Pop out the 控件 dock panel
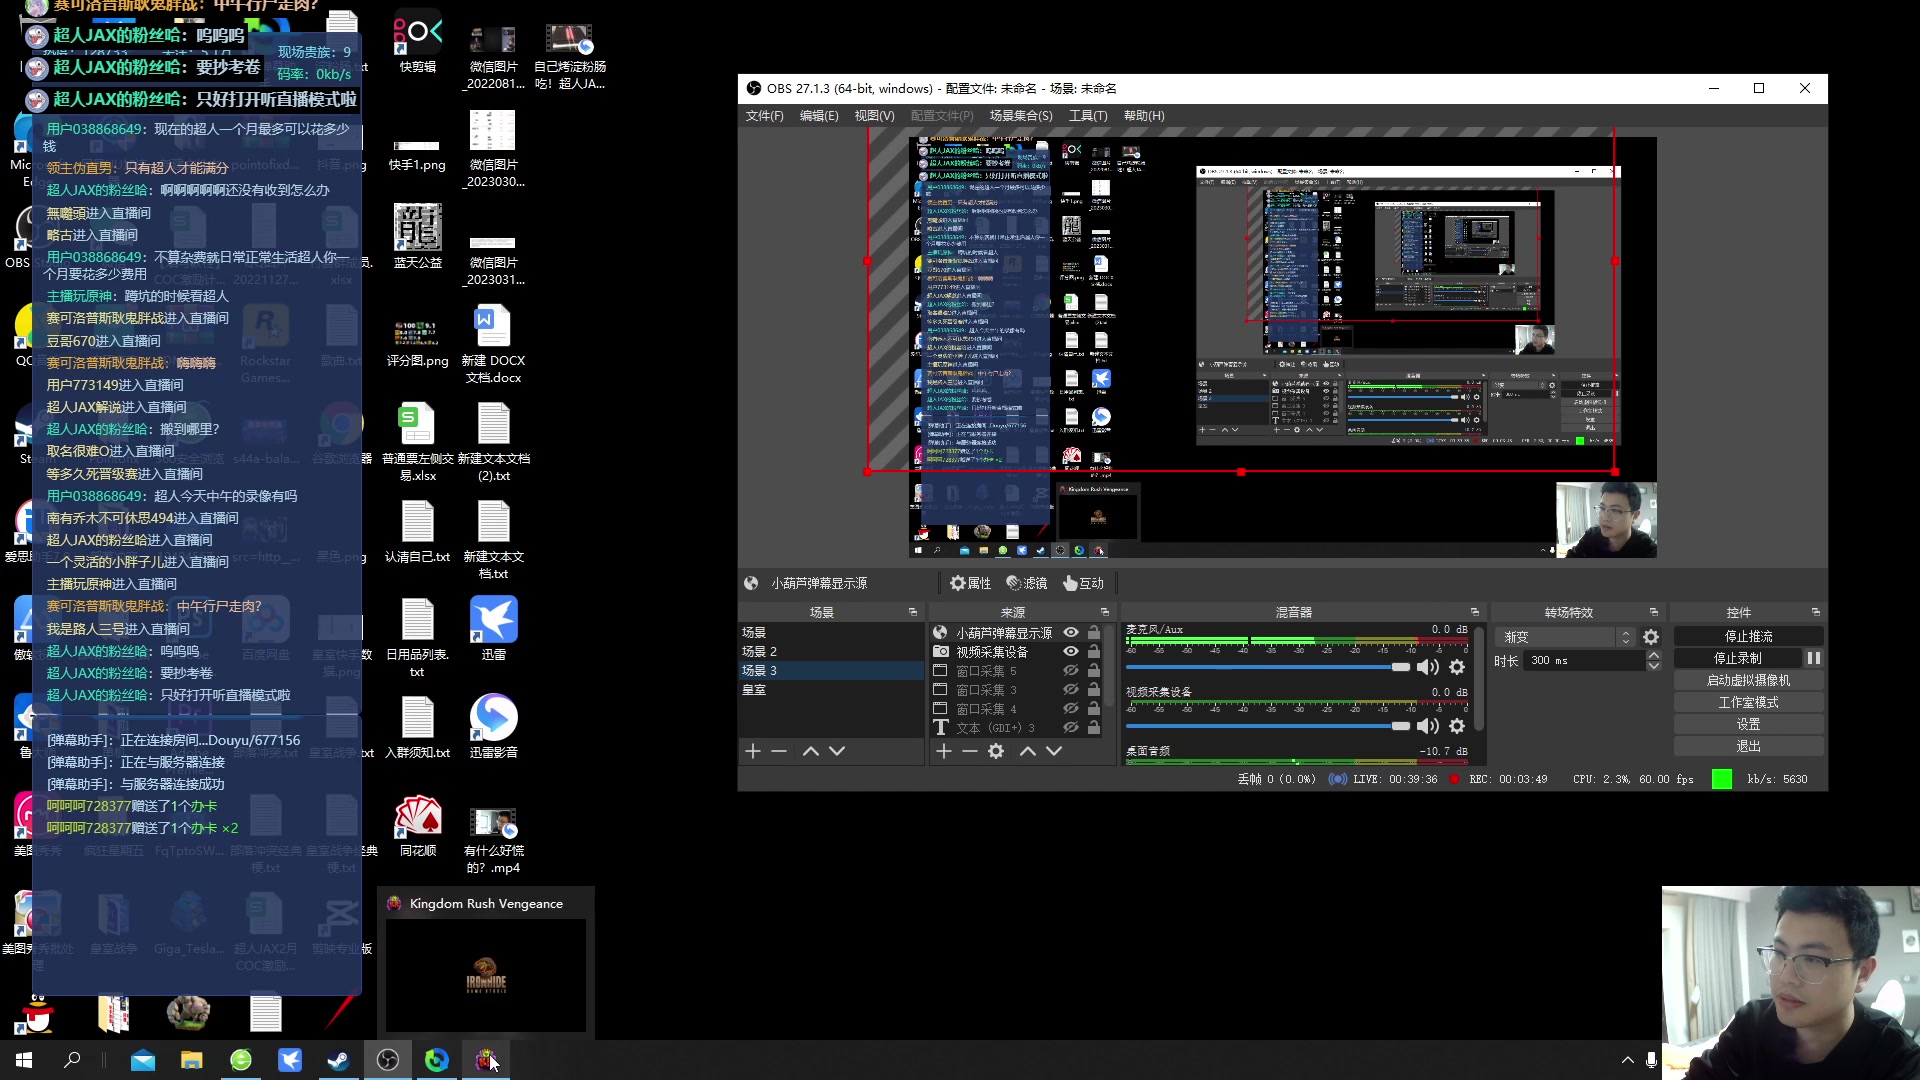 [x=1815, y=612]
